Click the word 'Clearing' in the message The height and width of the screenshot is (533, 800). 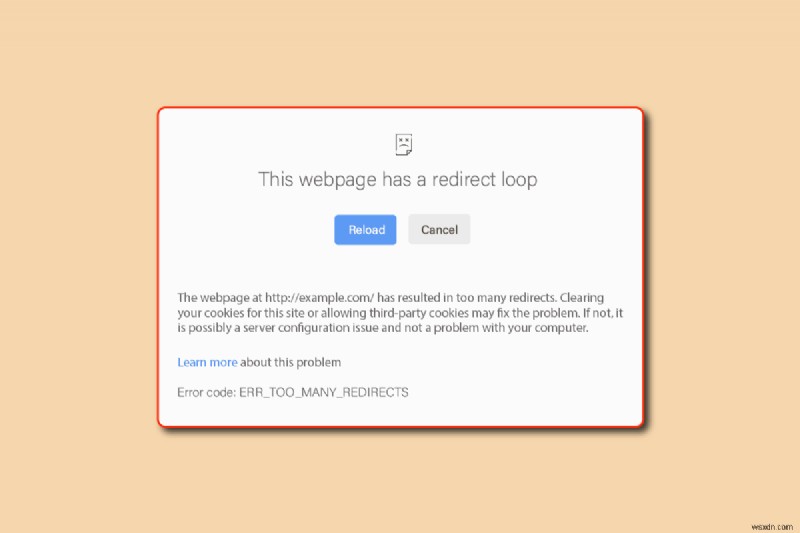coord(582,298)
